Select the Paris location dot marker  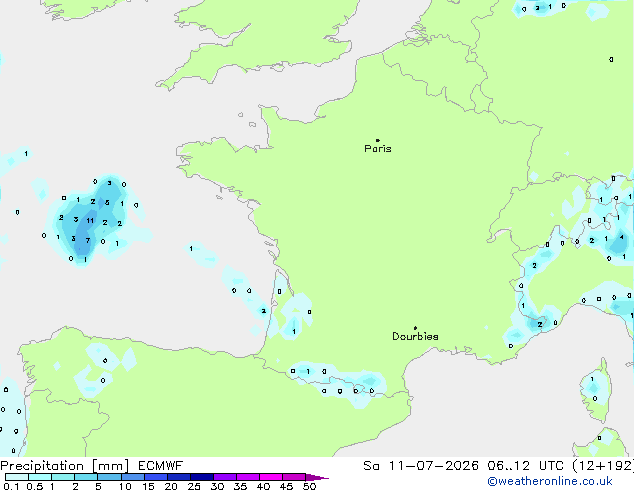378,140
